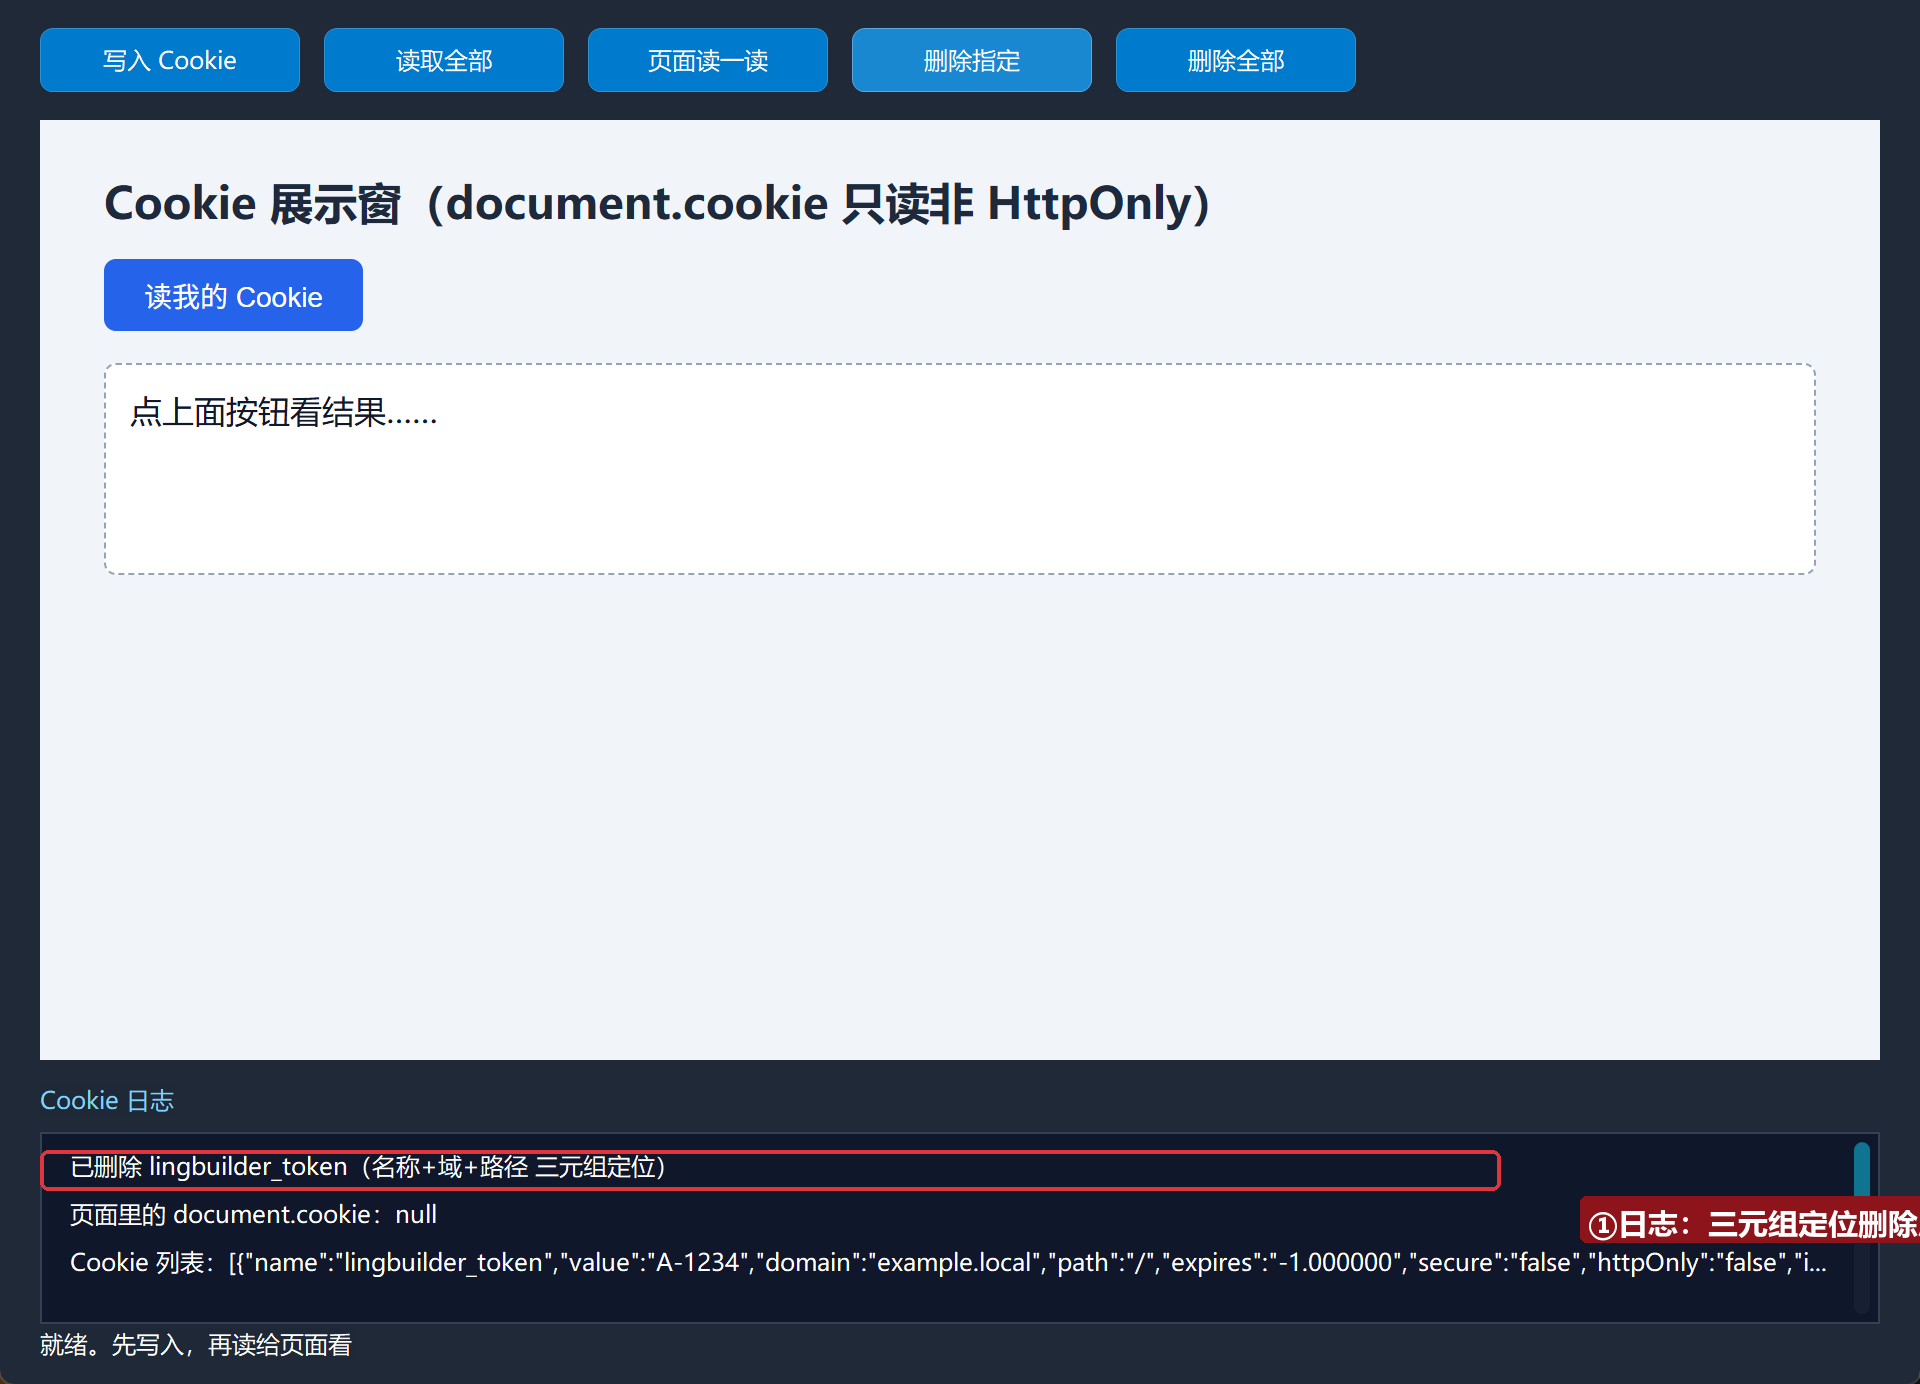The width and height of the screenshot is (1920, 1384).
Task: Click the Cookie 日志 label
Action: point(107,1100)
